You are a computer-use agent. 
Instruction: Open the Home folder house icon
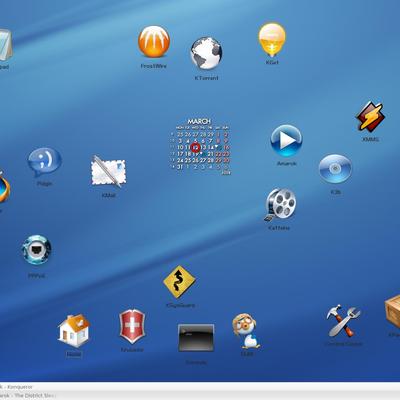pyautogui.click(x=74, y=330)
